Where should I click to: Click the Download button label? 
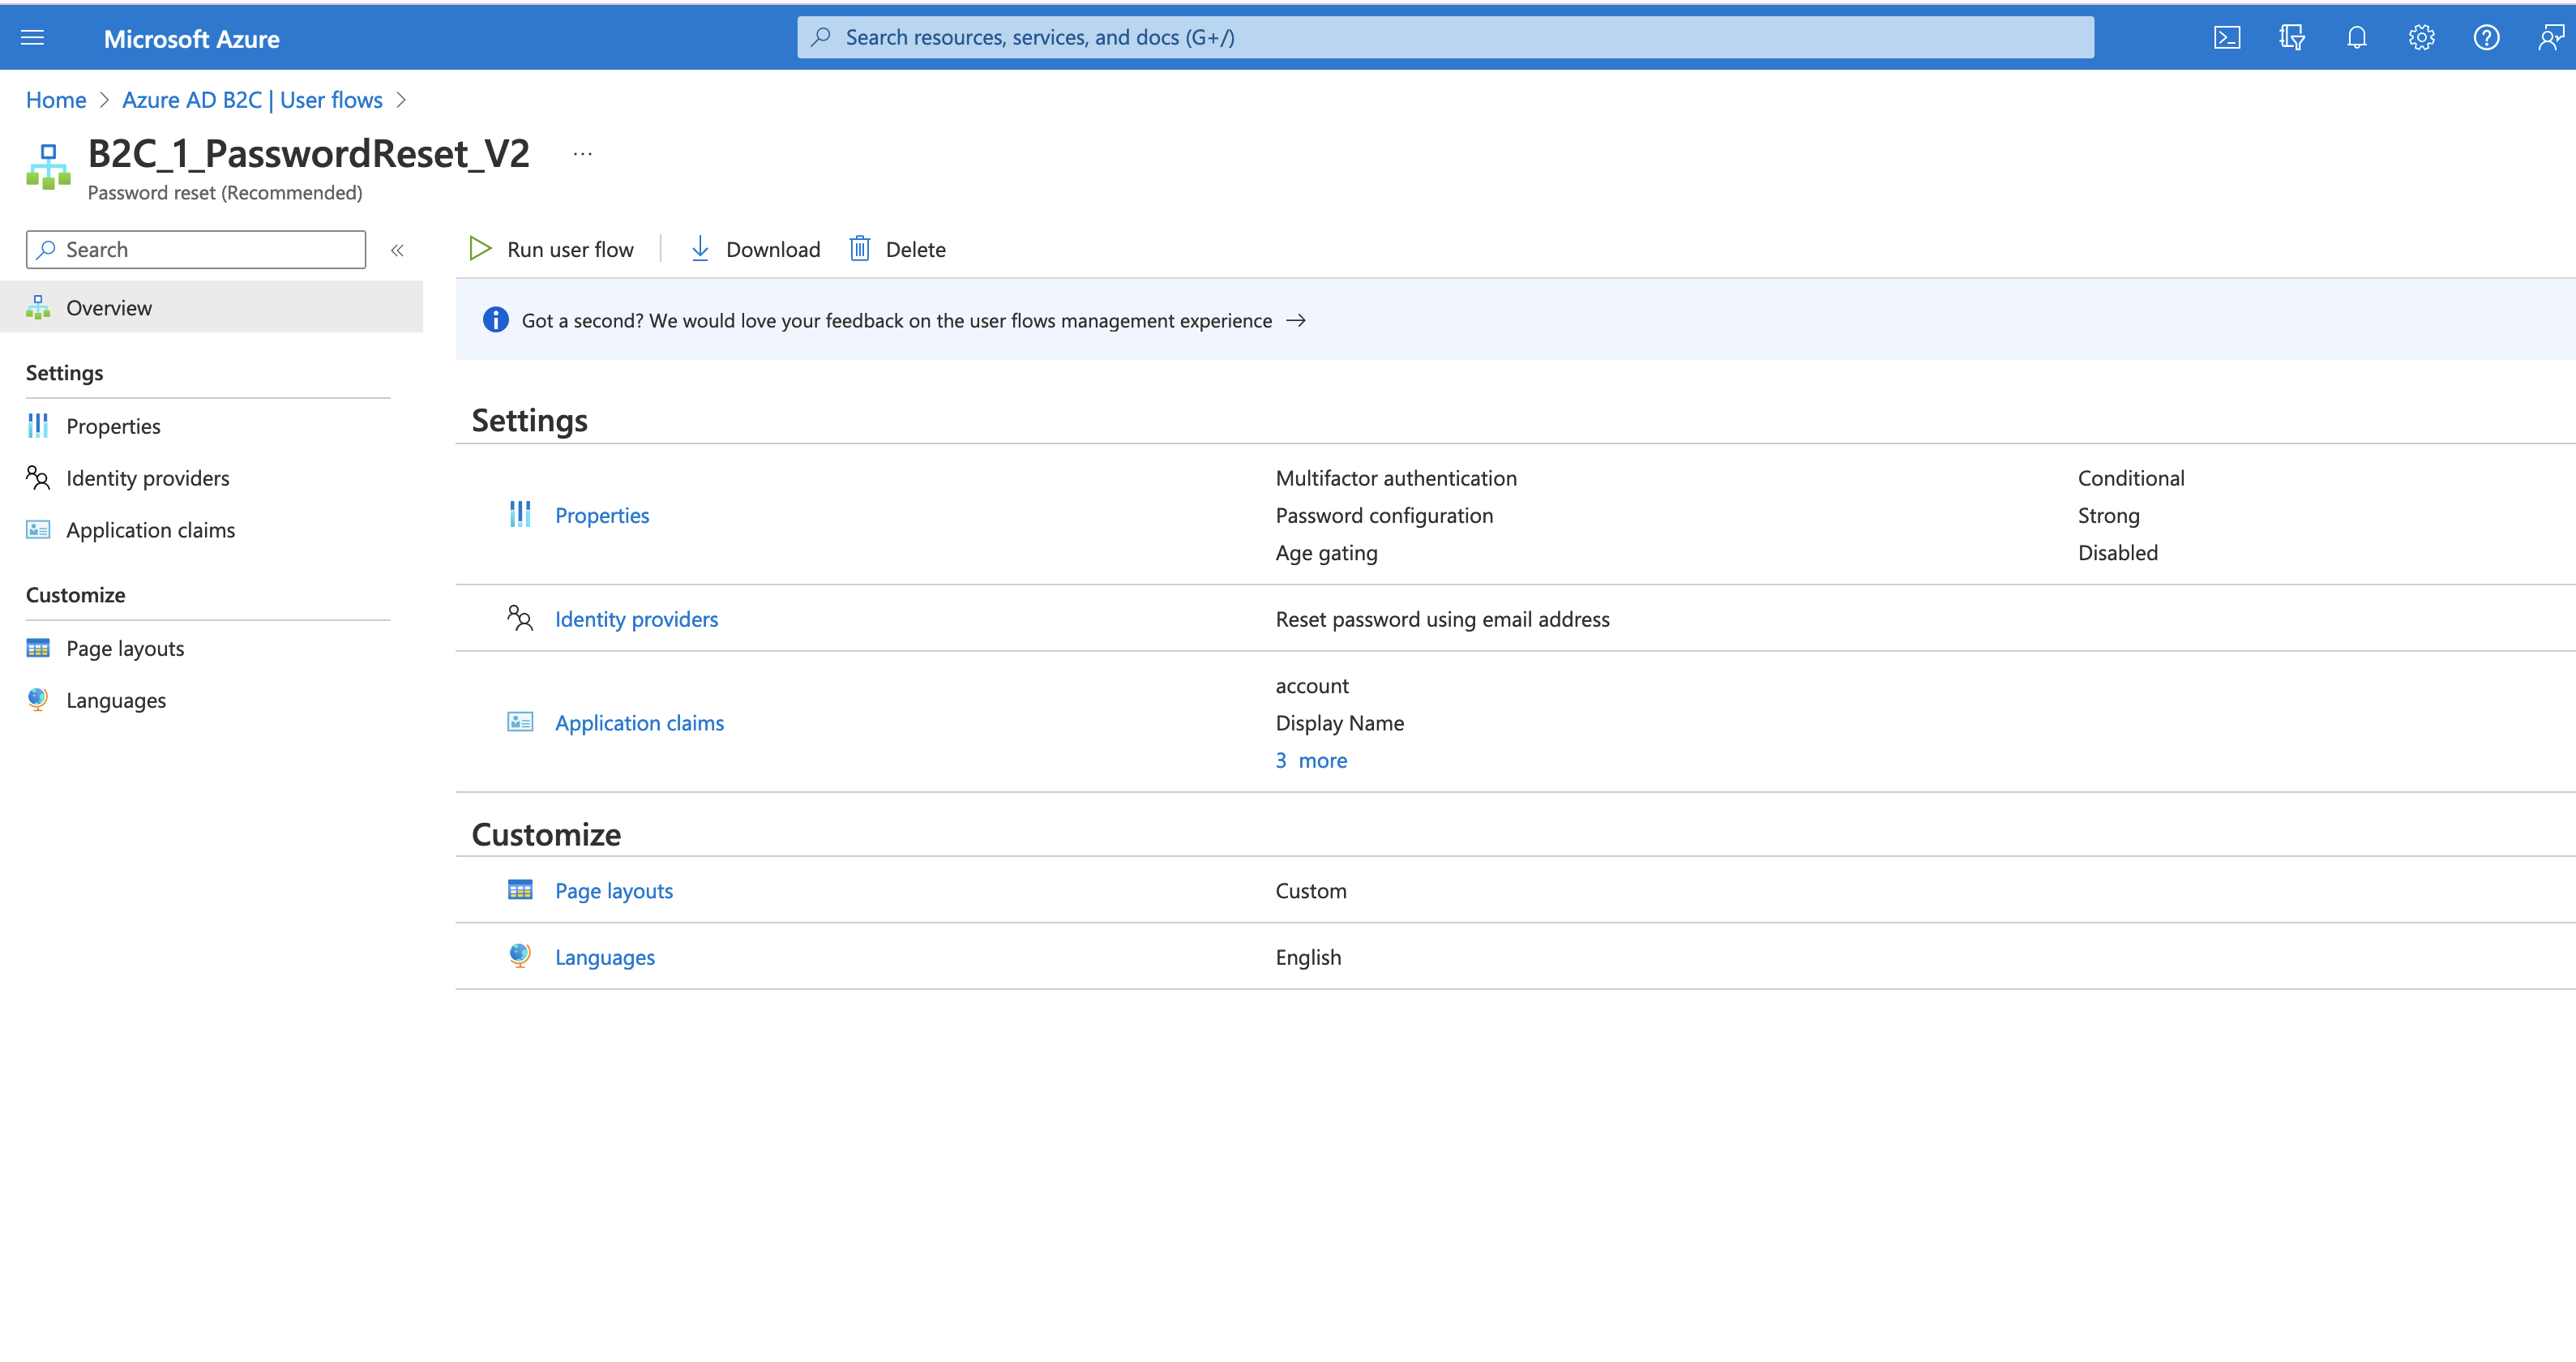click(773, 249)
